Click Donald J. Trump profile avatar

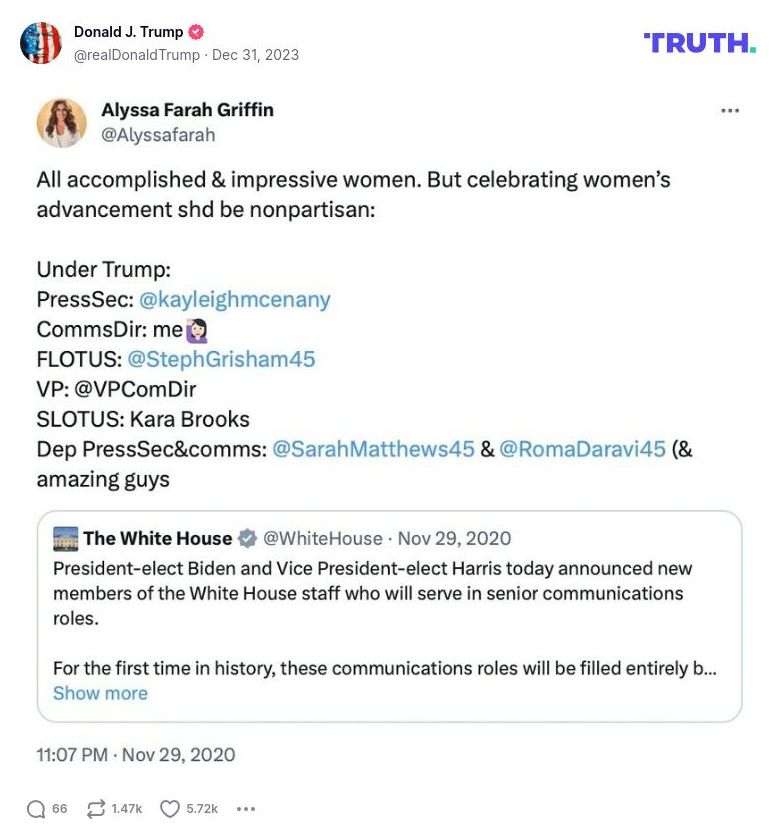41,43
